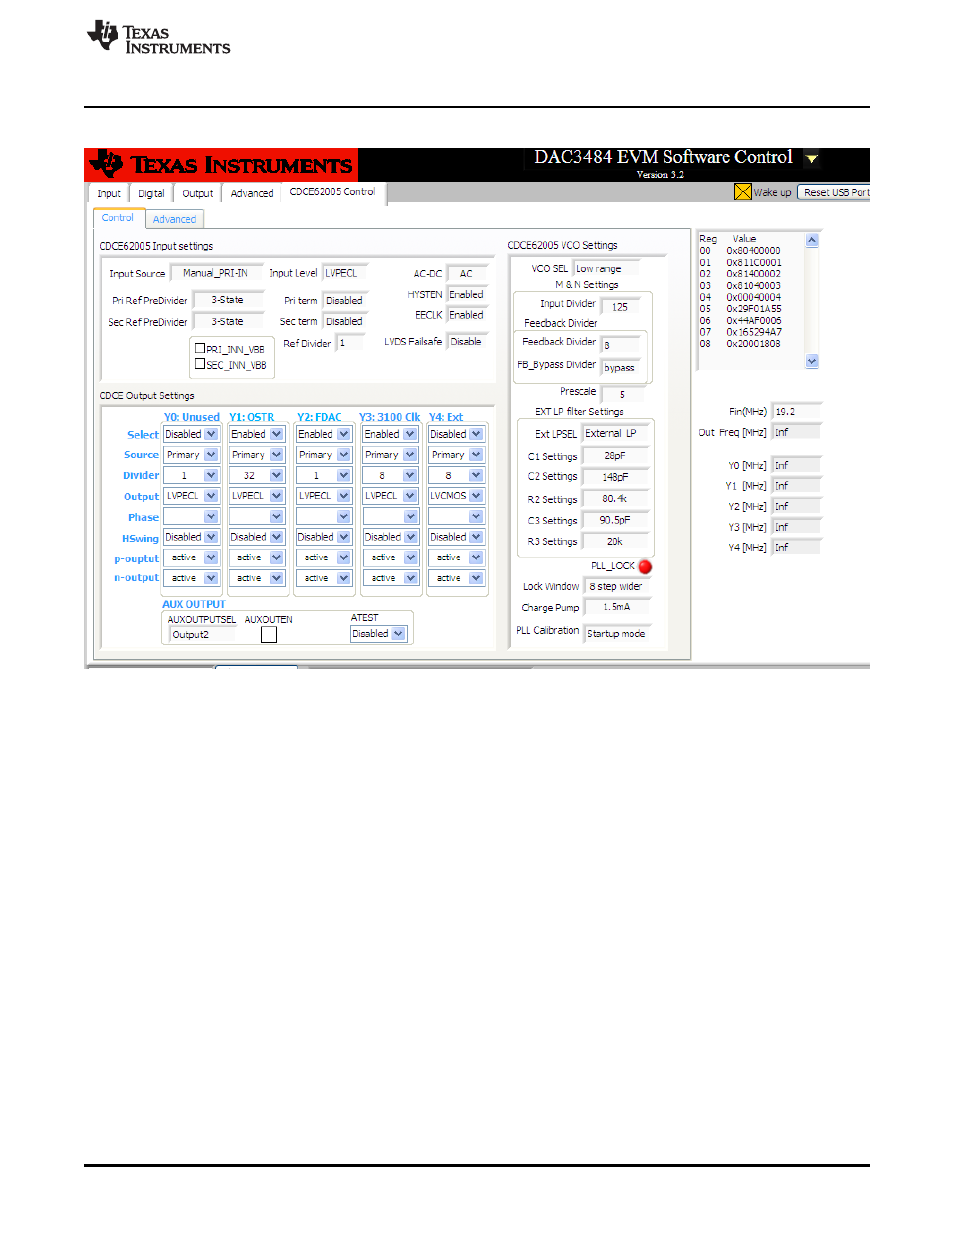Open the Y1 Source Primary dropdown
Viewport: 954px width, 1235px height.
tap(257, 455)
